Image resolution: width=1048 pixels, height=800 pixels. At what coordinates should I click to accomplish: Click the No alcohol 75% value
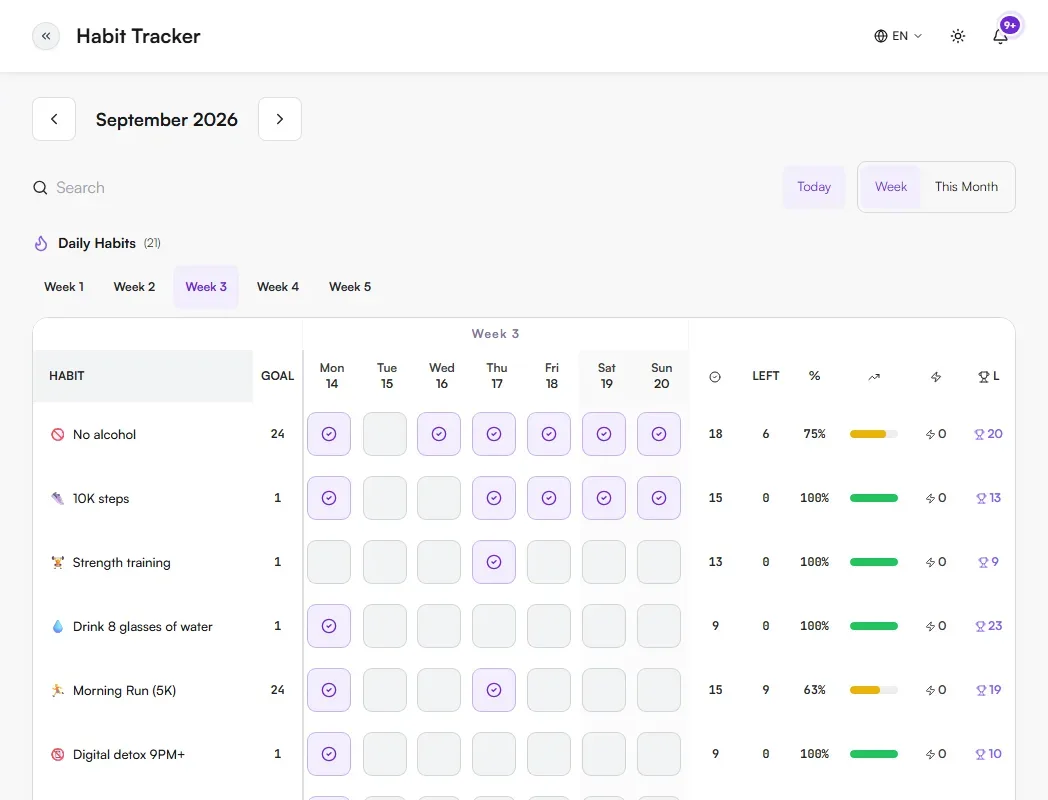tap(814, 434)
